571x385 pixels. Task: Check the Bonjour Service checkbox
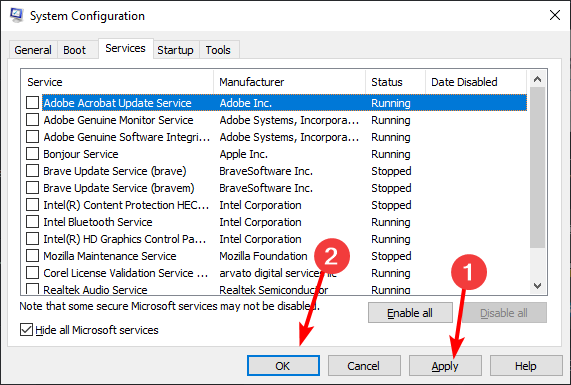[x=32, y=154]
